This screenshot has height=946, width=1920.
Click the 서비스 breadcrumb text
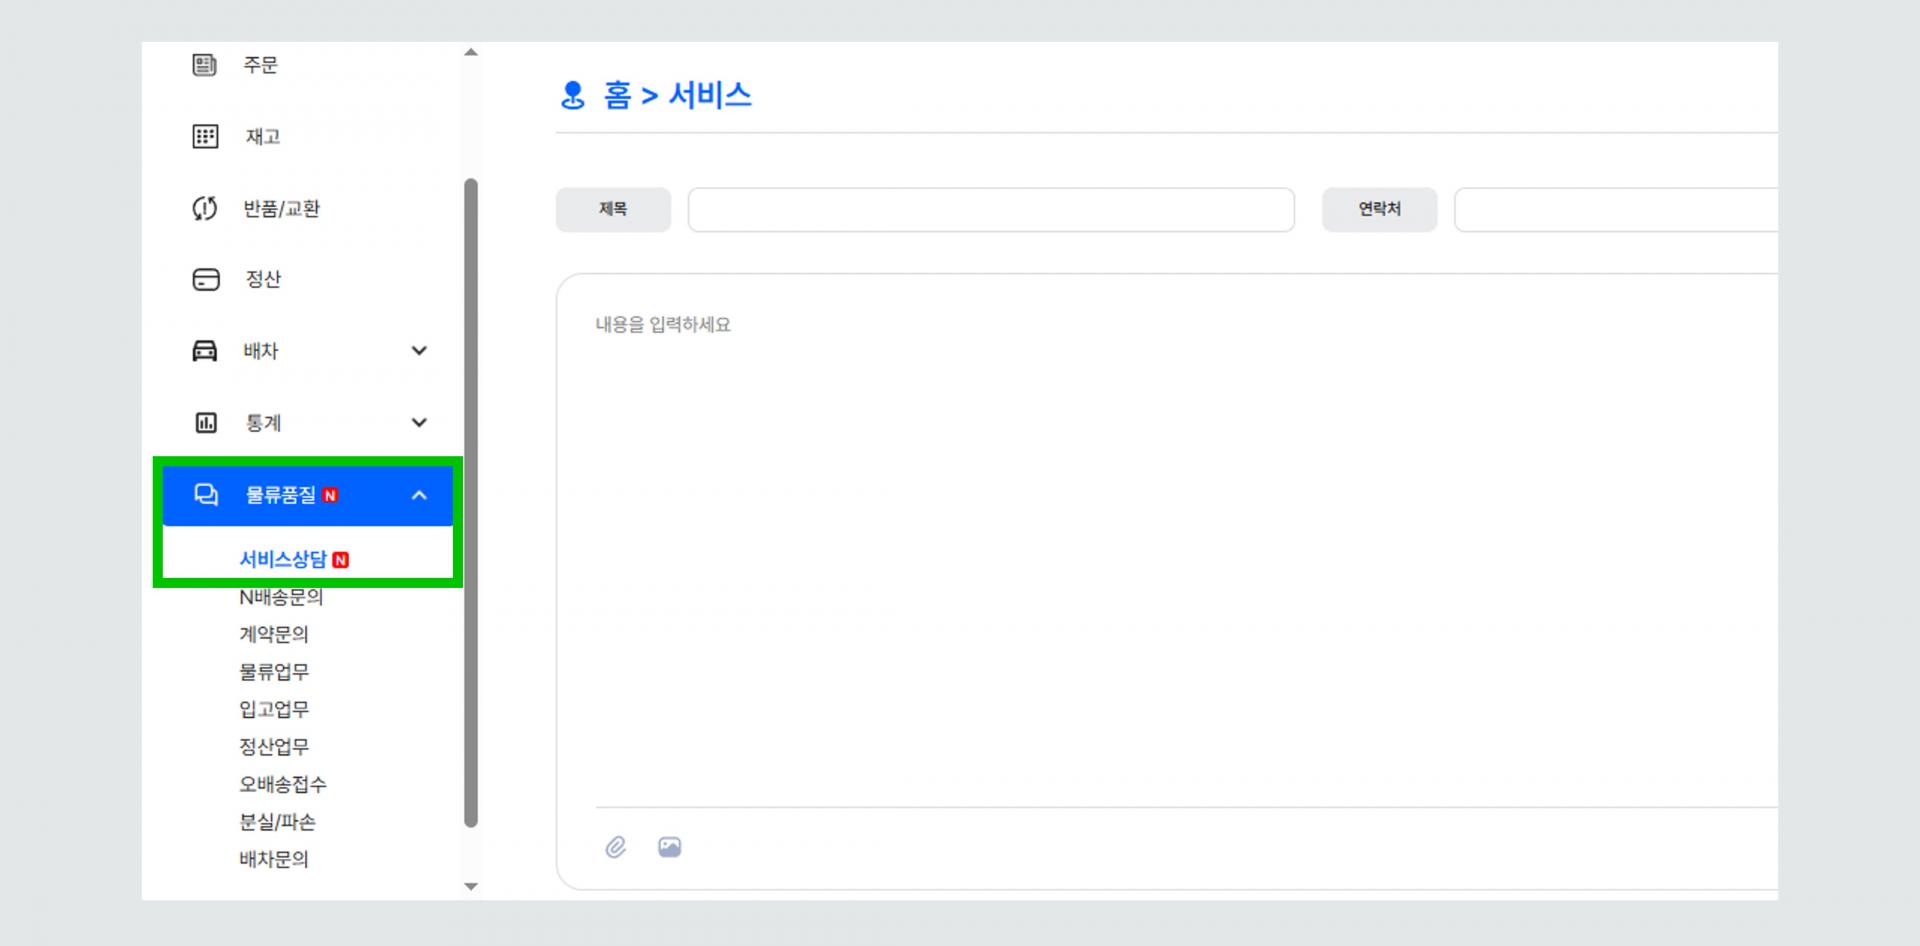tap(710, 95)
